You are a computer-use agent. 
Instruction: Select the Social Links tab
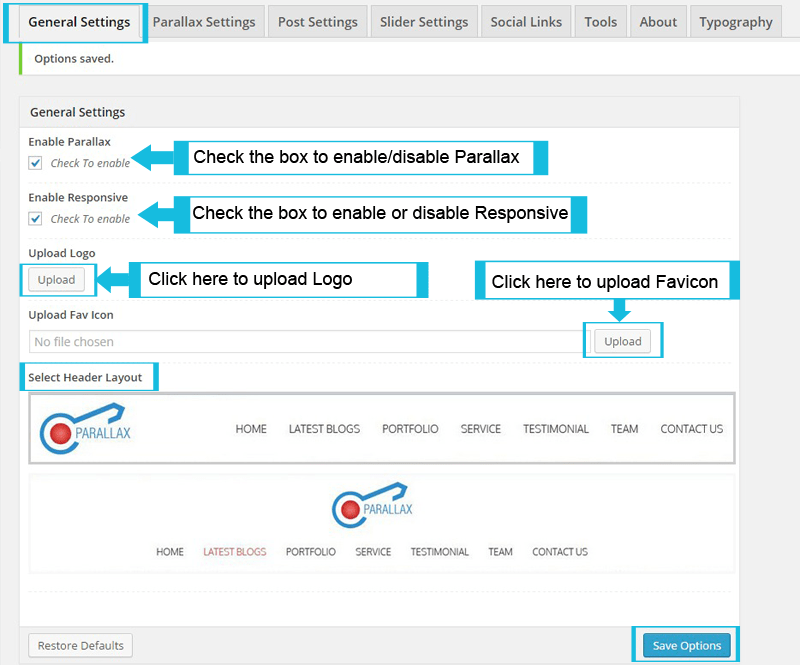[526, 22]
